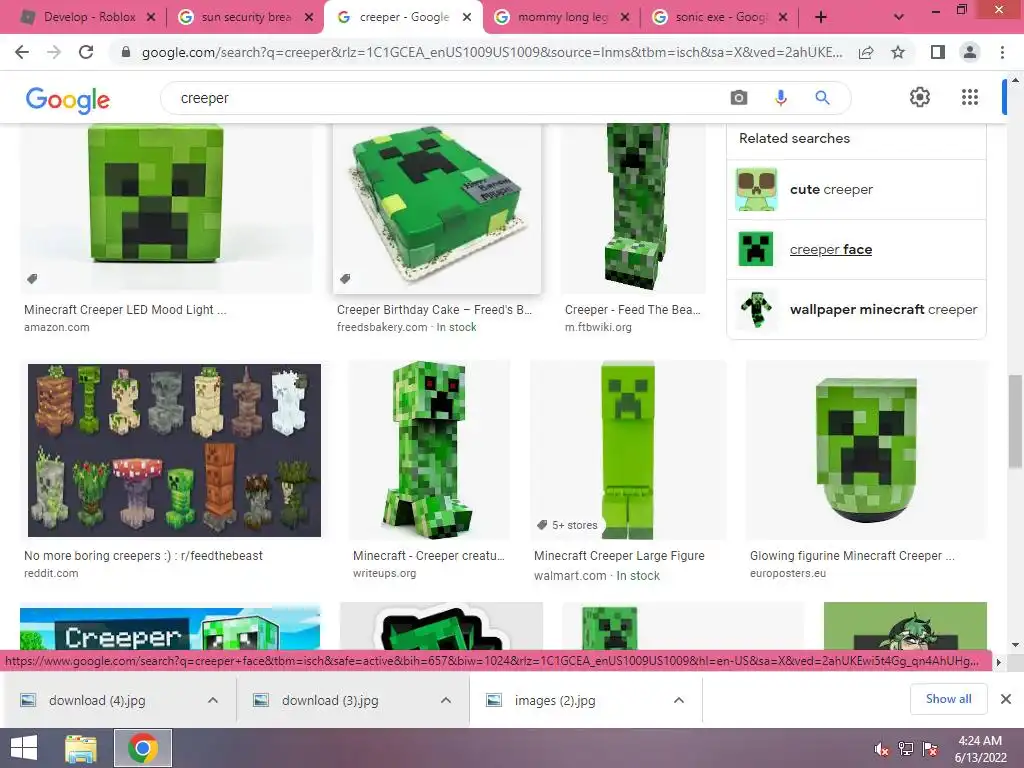Open the Creeper banner thumbnail at bottom
1024x768 pixels.
pos(170,627)
